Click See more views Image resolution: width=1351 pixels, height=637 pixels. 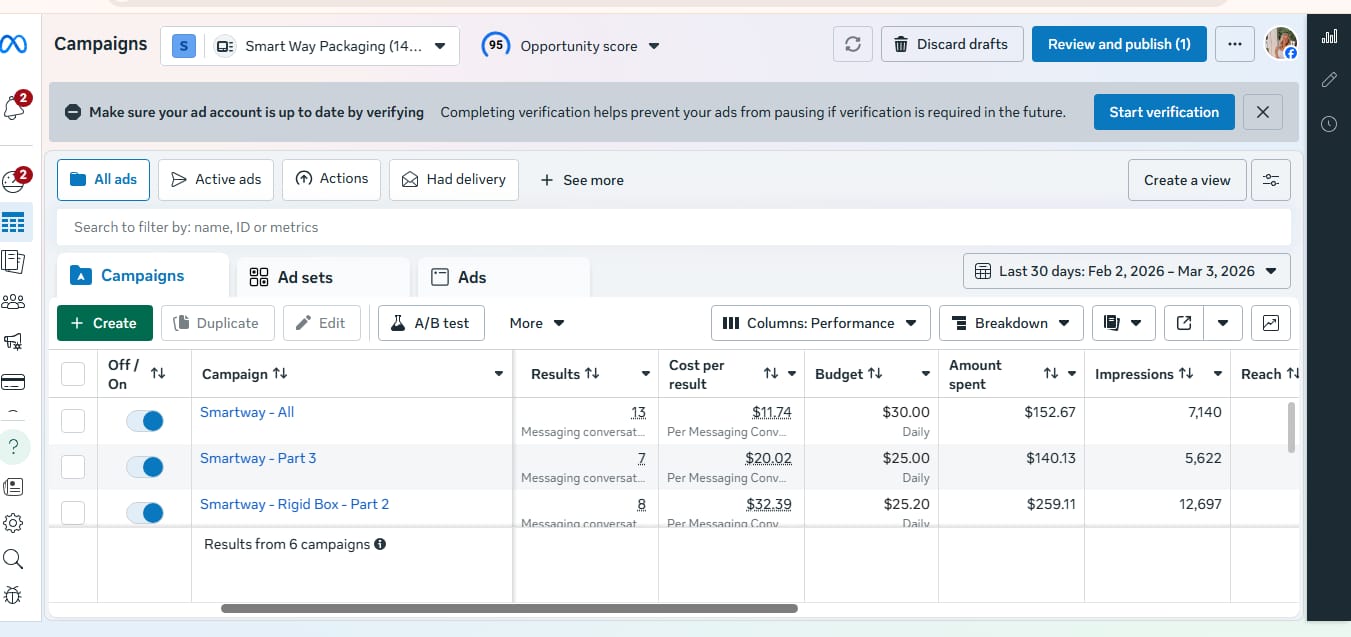tap(582, 180)
